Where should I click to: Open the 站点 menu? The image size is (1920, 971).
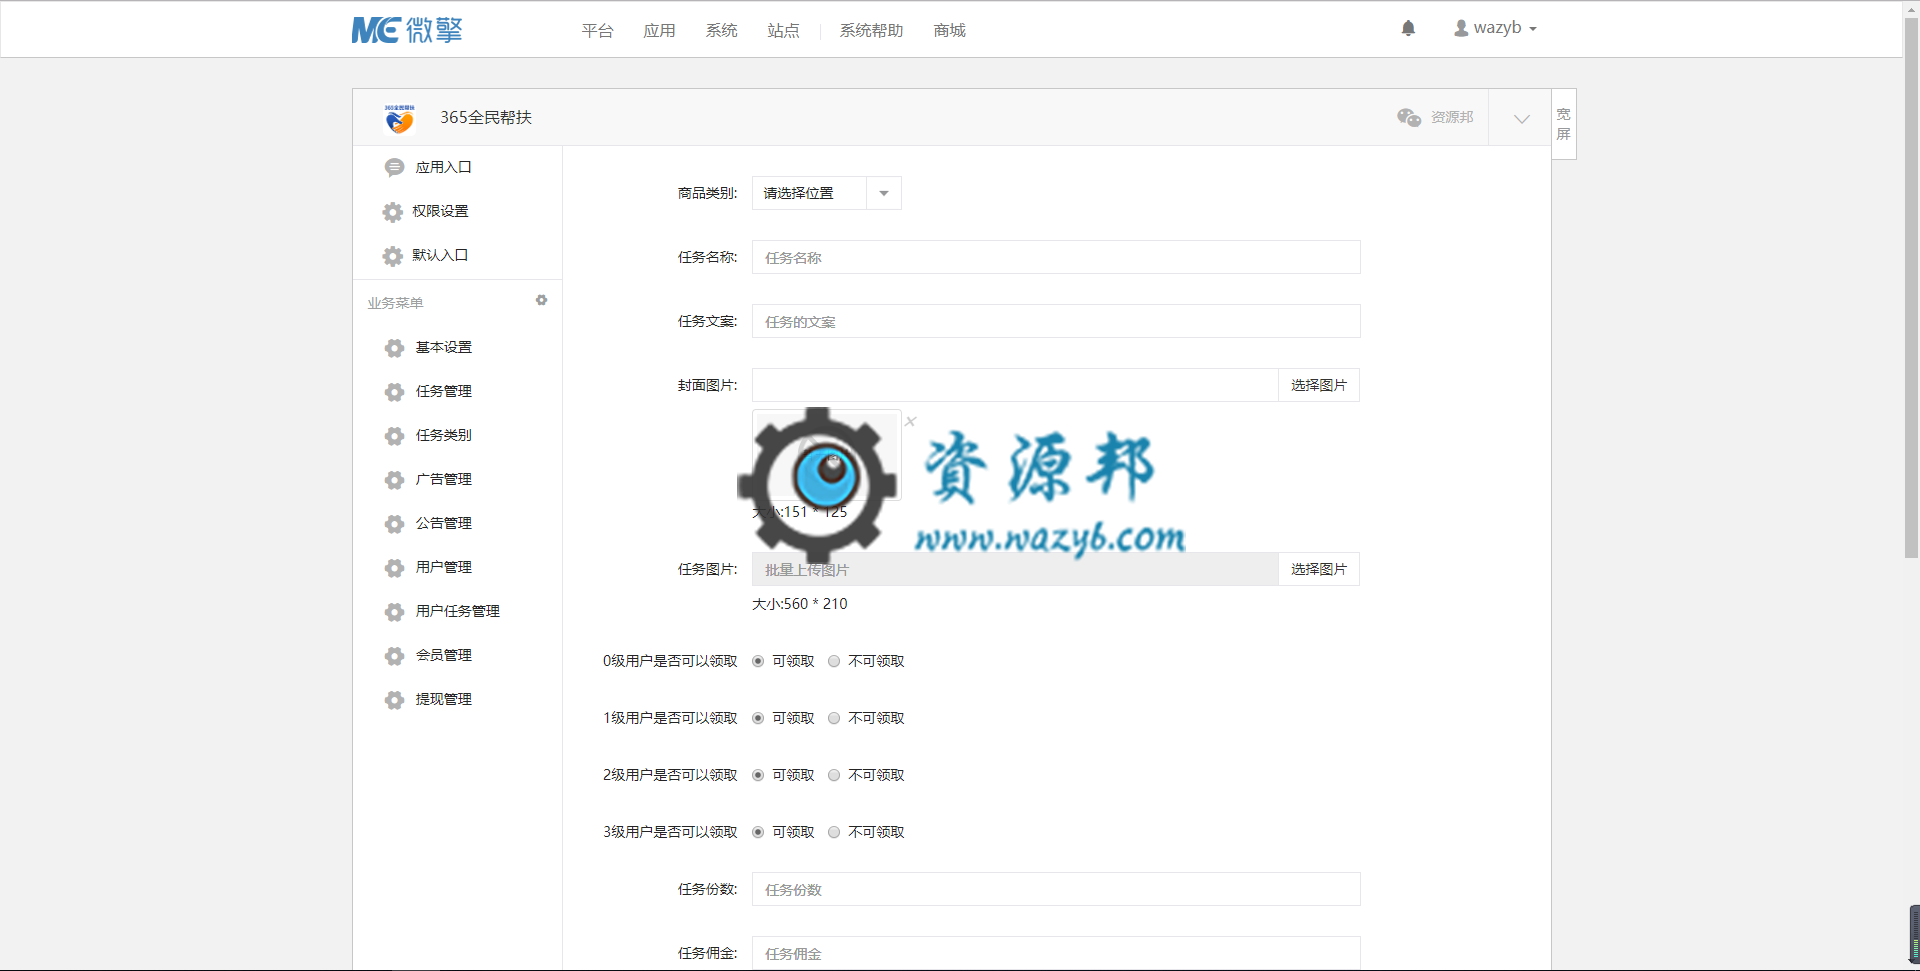pyautogui.click(x=783, y=31)
